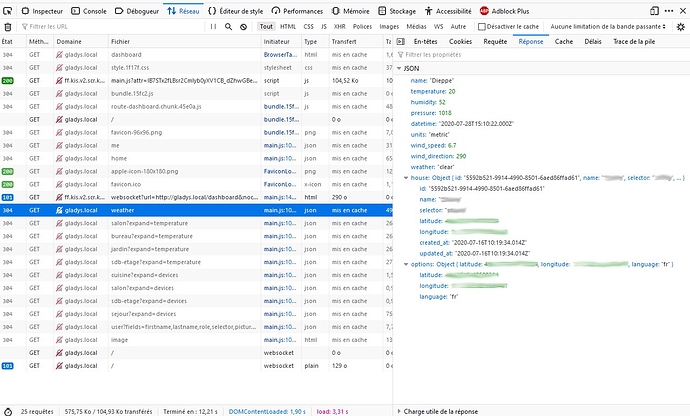690x416 pixels.
Task: Open bandwidth throttling dropdown
Action: [x=608, y=26]
